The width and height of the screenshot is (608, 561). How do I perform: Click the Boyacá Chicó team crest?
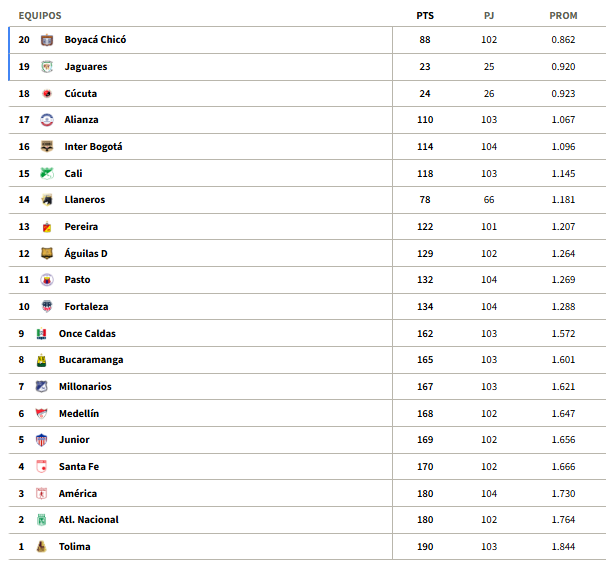pyautogui.click(x=47, y=40)
